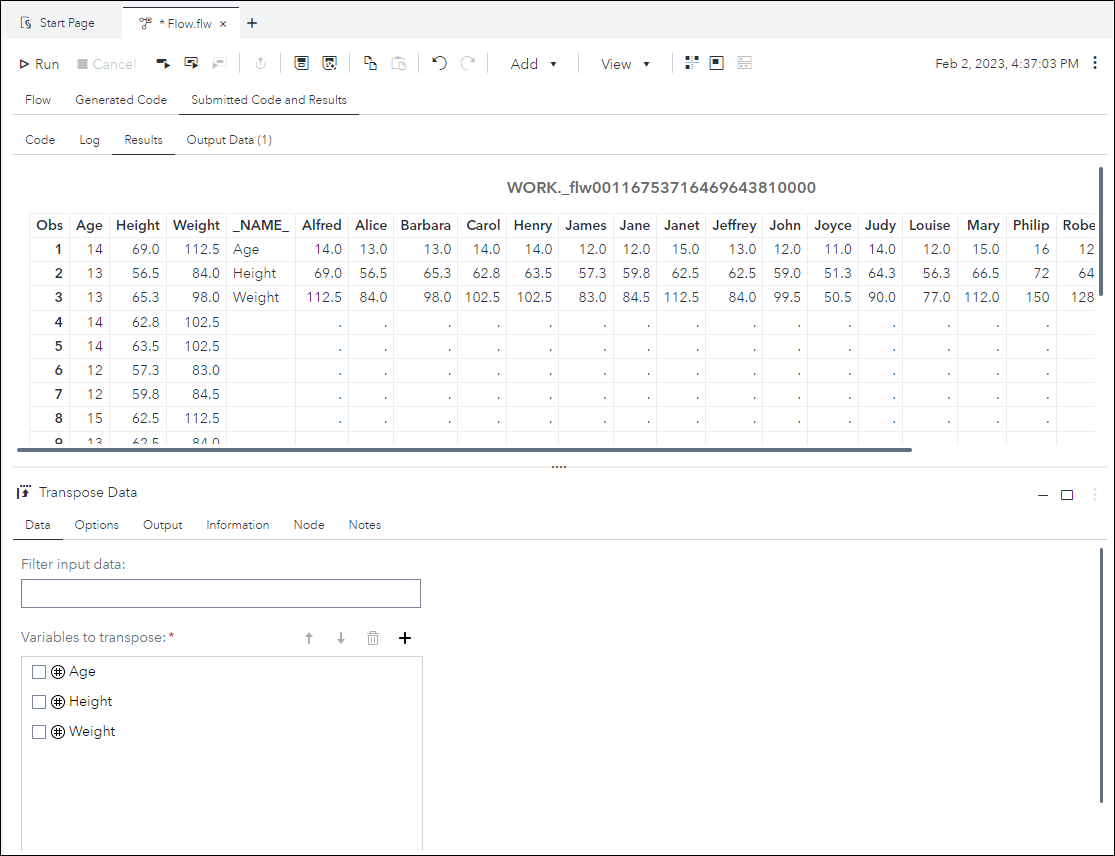This screenshot has width=1115, height=856.
Task: Click the Save flow icon
Action: pyautogui.click(x=301, y=63)
